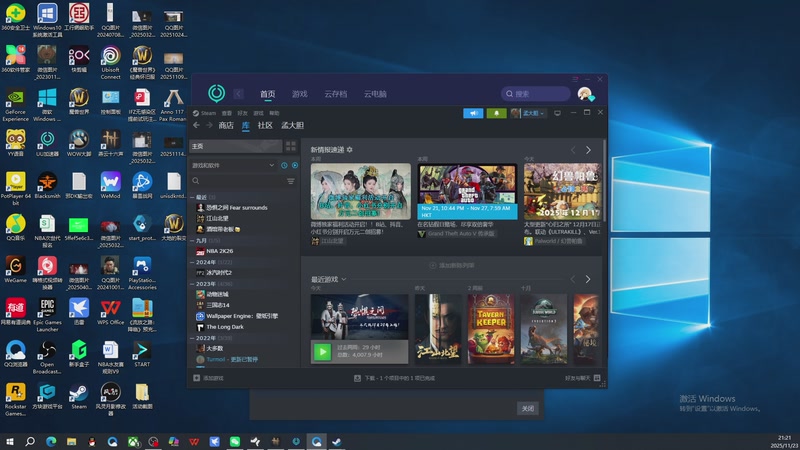Switch to 游戏 tab in UU accelerator
The width and height of the screenshot is (800, 450).
[299, 94]
